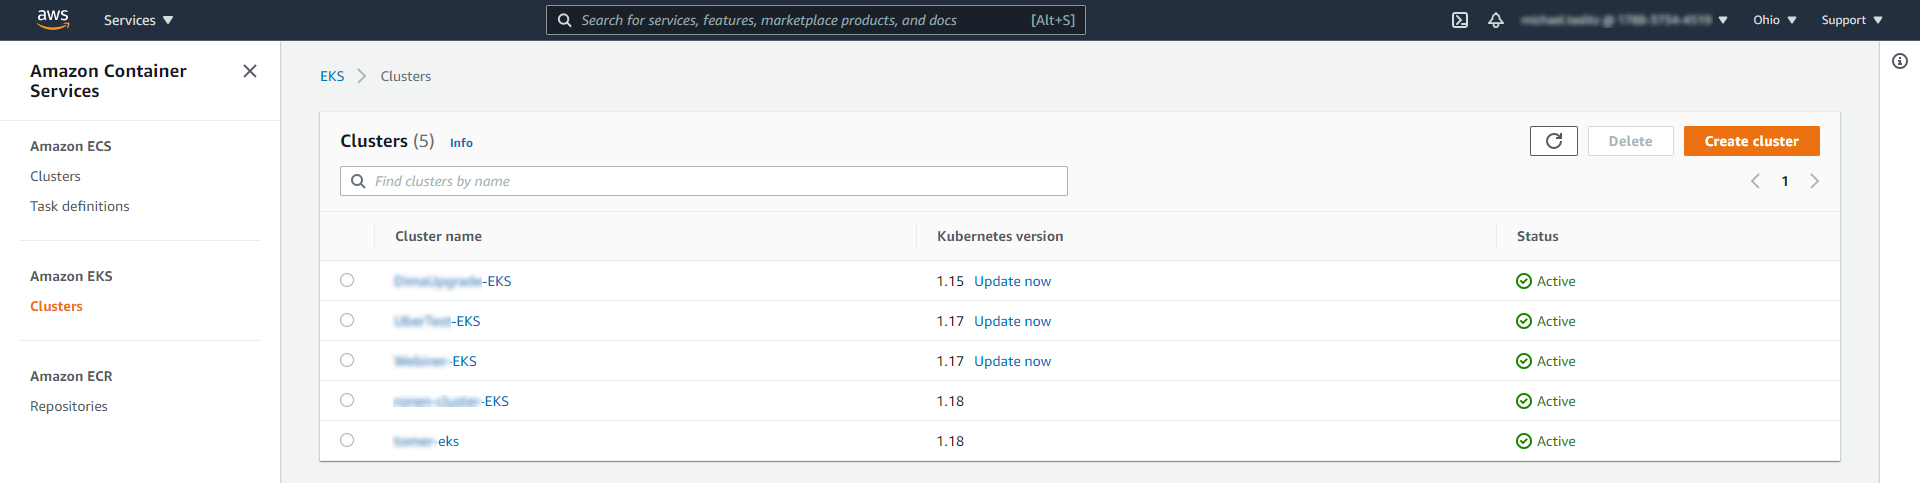Open the CloudShell terminal icon
1920x483 pixels.
click(x=1460, y=20)
